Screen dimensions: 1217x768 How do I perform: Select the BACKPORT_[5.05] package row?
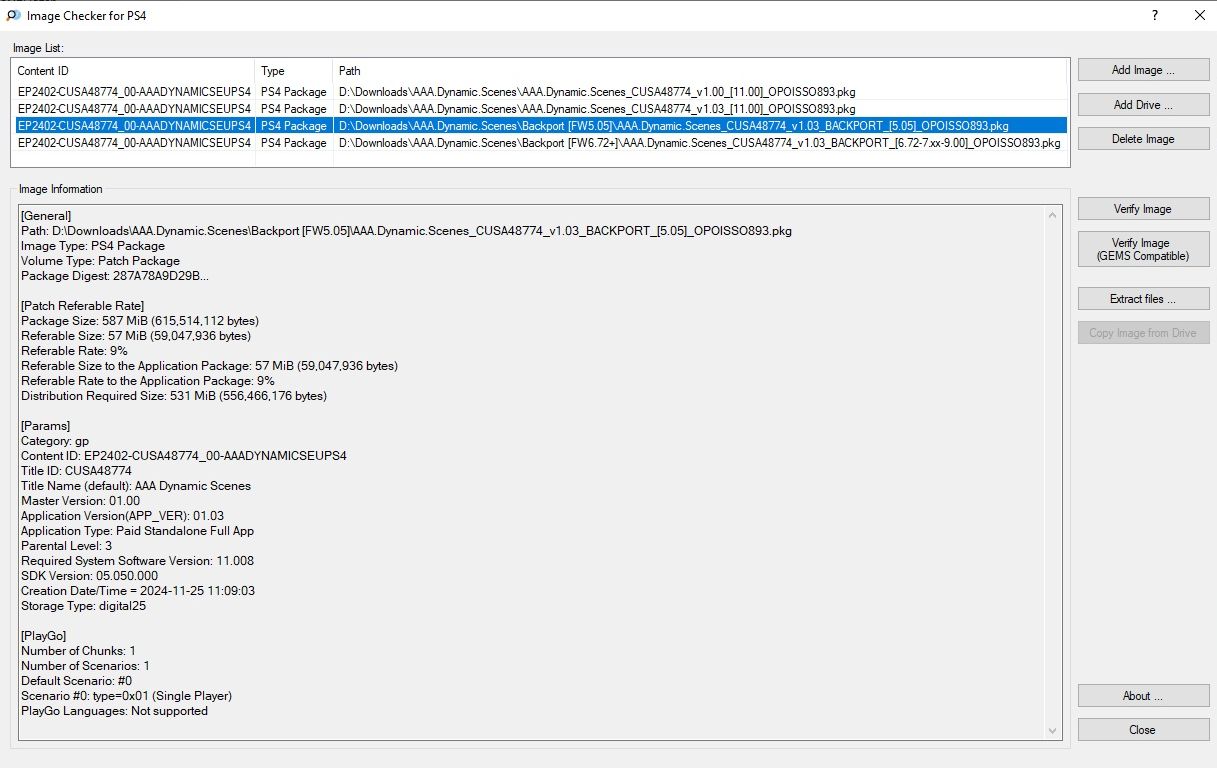point(540,126)
